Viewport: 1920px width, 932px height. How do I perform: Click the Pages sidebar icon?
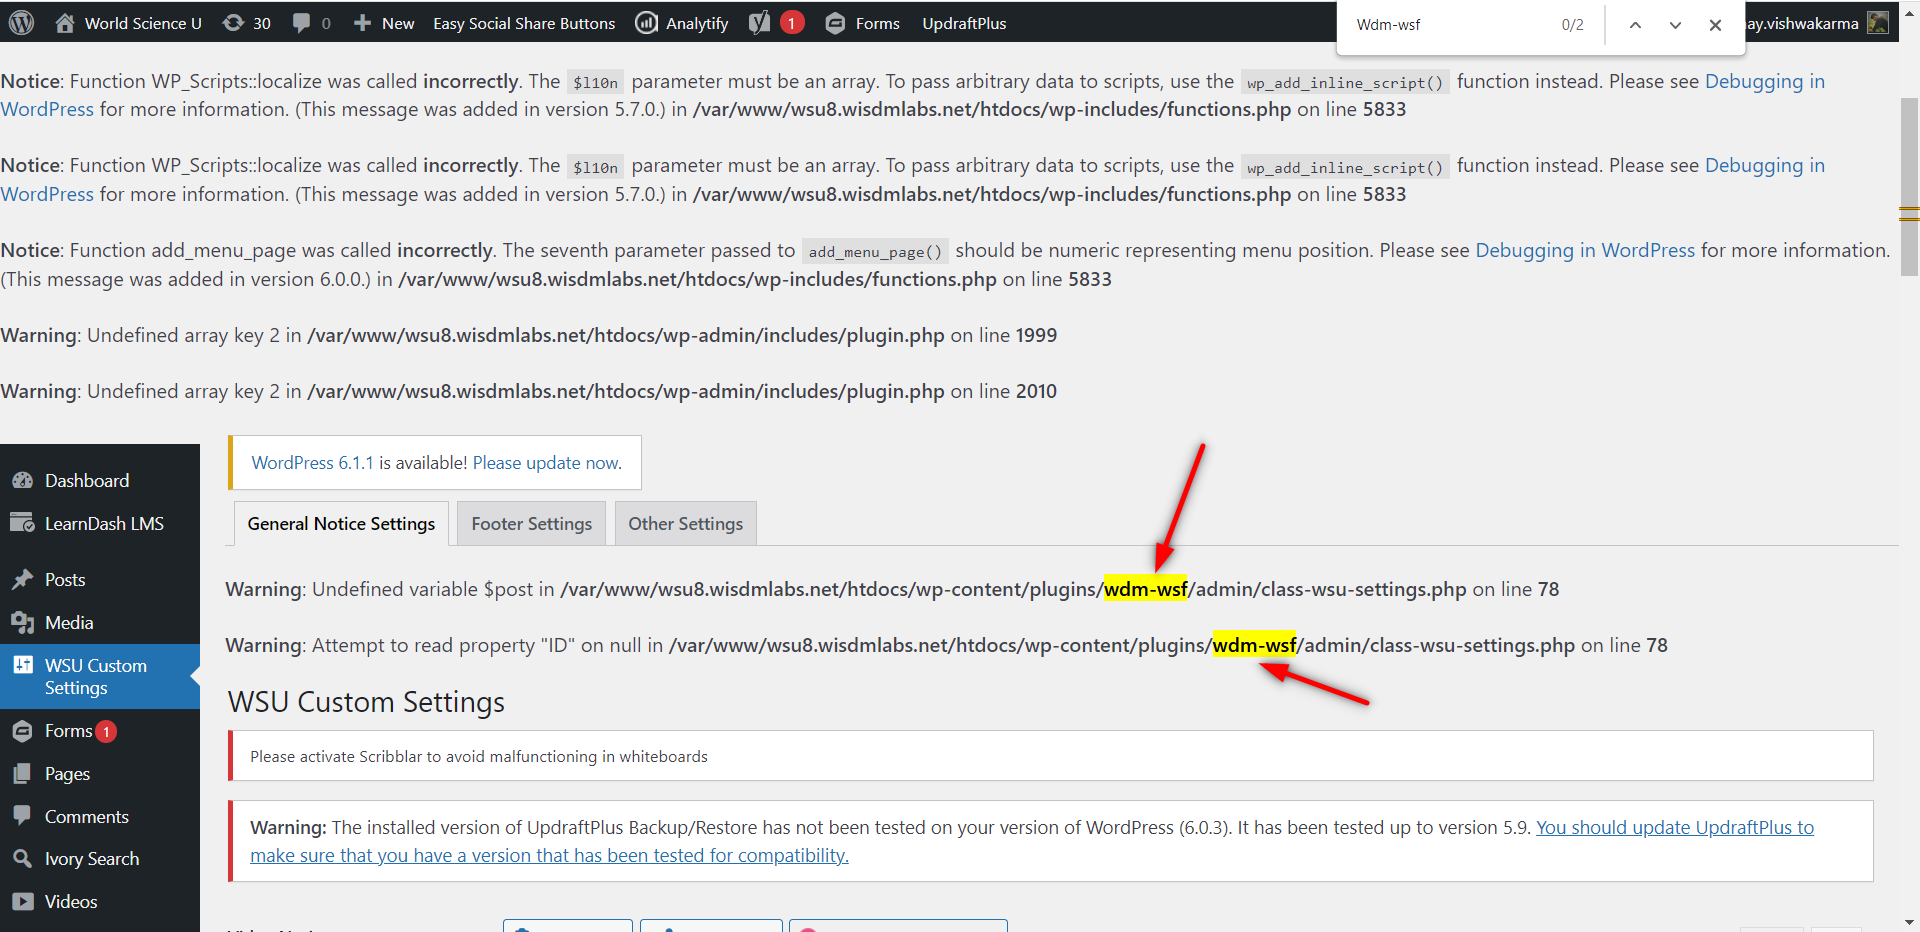pos(22,773)
